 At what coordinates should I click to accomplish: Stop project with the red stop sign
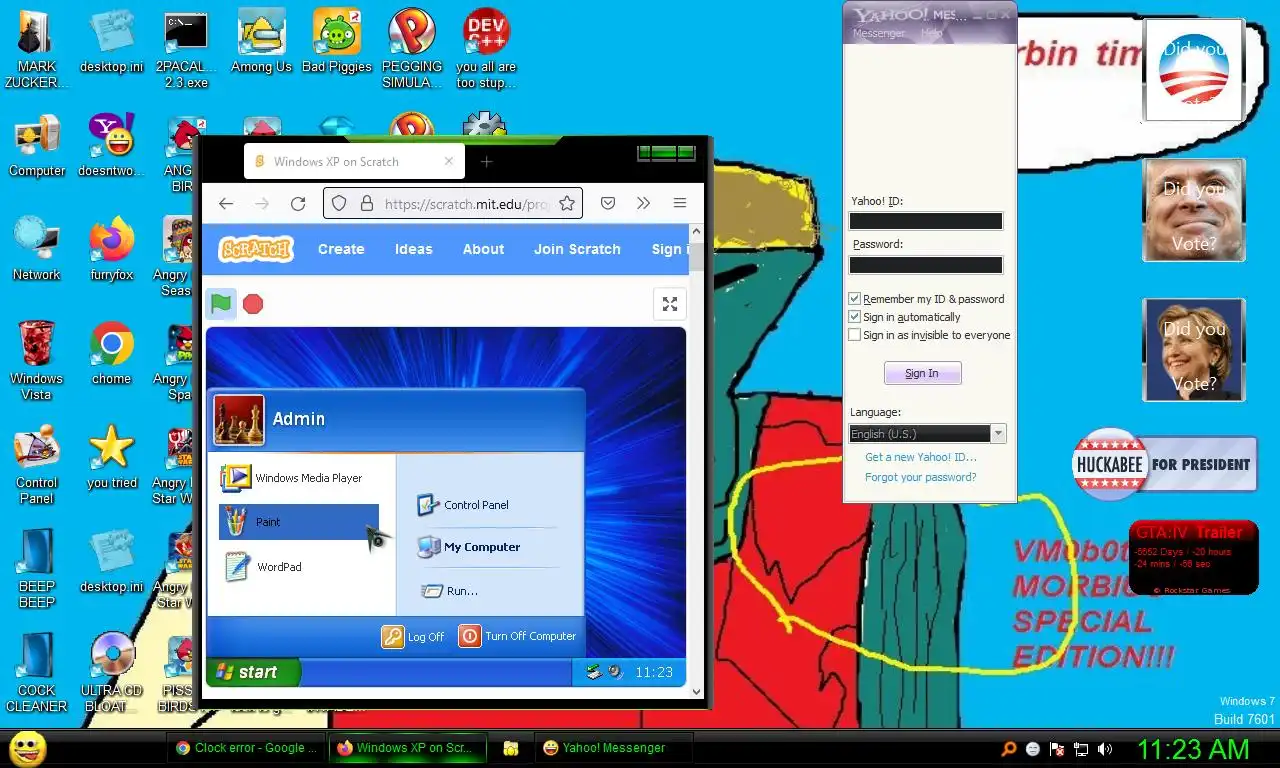pos(253,303)
